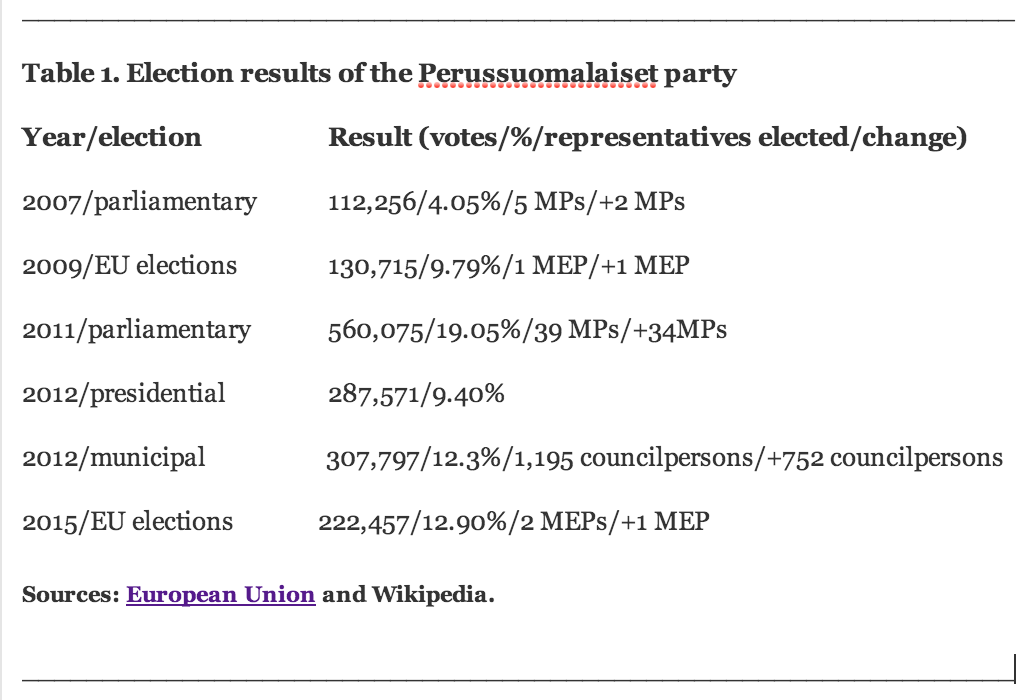Click the 560,075/19.05% result text
Image resolution: width=1032 pixels, height=700 pixels.
[x=527, y=330]
